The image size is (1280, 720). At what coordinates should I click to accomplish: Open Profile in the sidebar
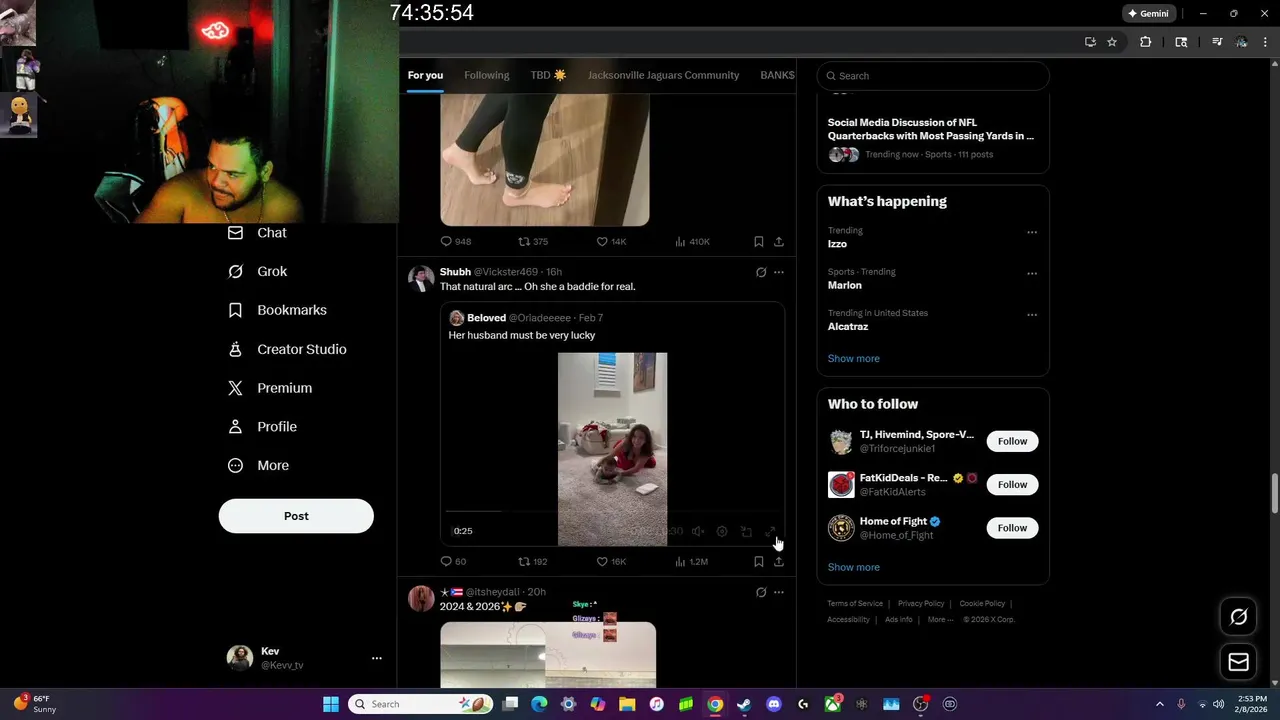(x=262, y=427)
